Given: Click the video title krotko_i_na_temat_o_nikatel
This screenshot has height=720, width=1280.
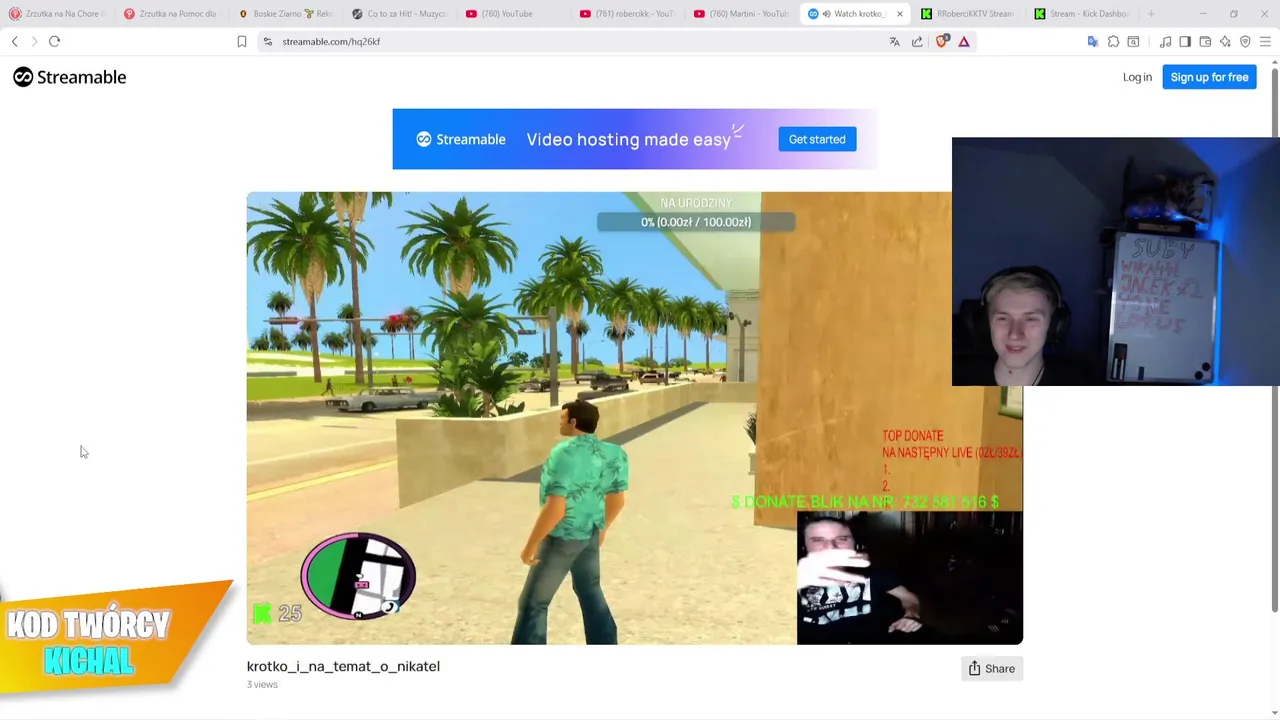Looking at the screenshot, I should pos(343,666).
